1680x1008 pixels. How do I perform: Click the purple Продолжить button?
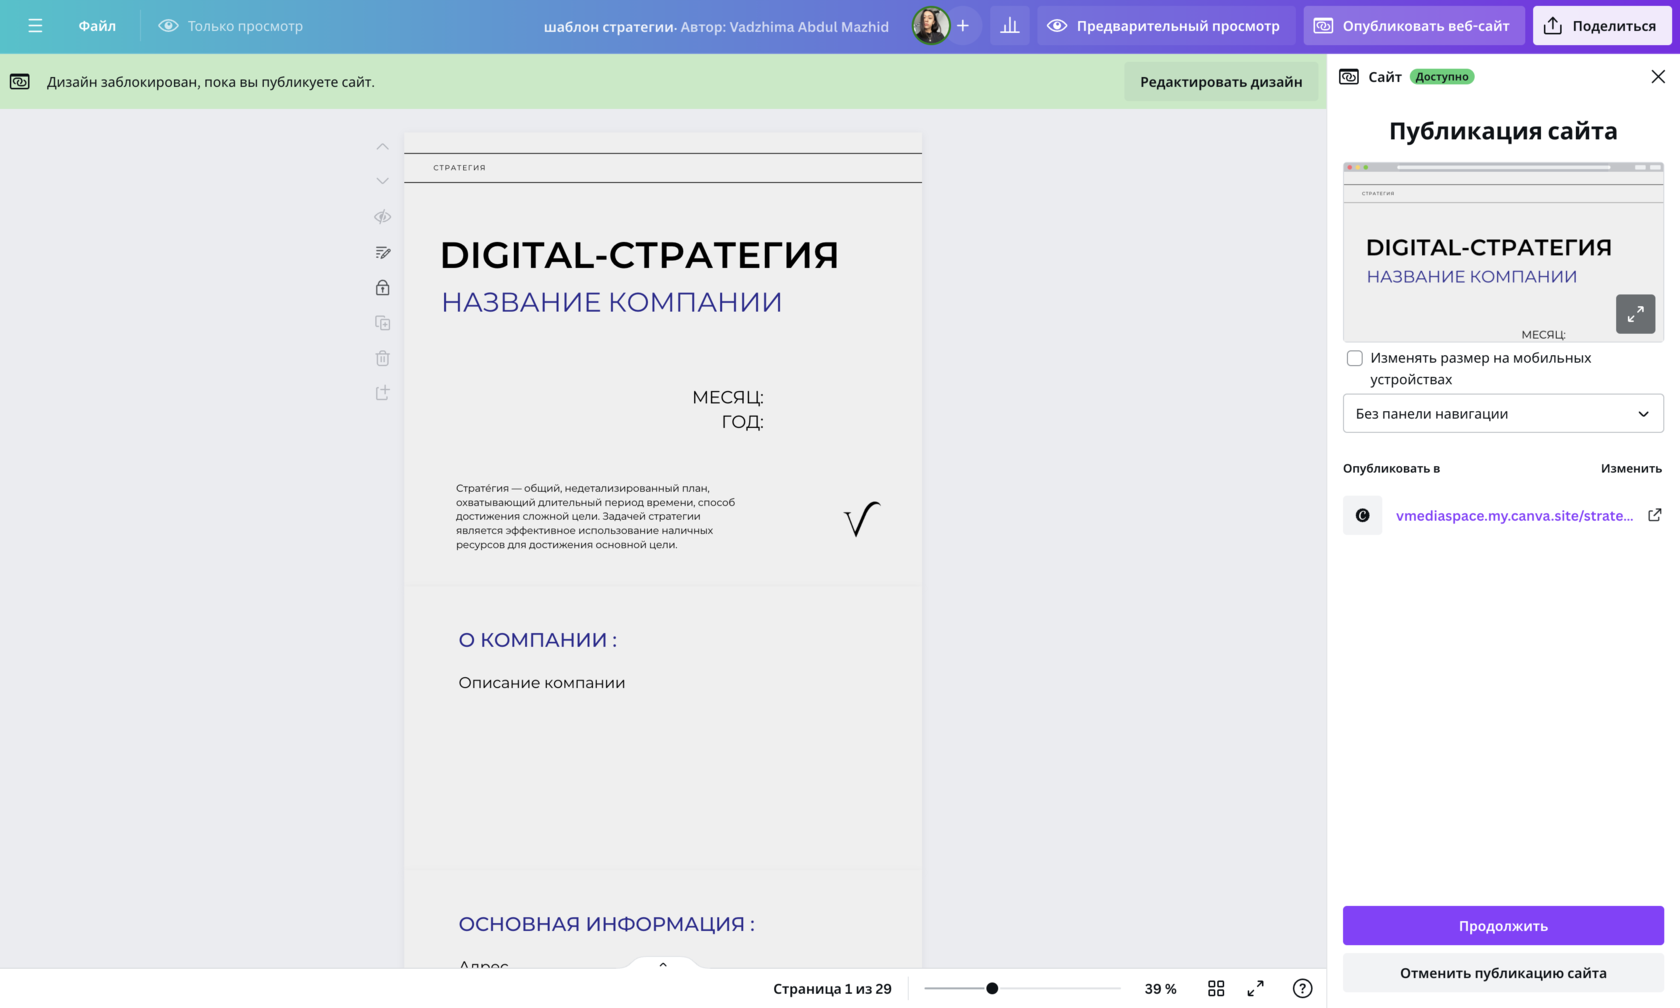1502,926
